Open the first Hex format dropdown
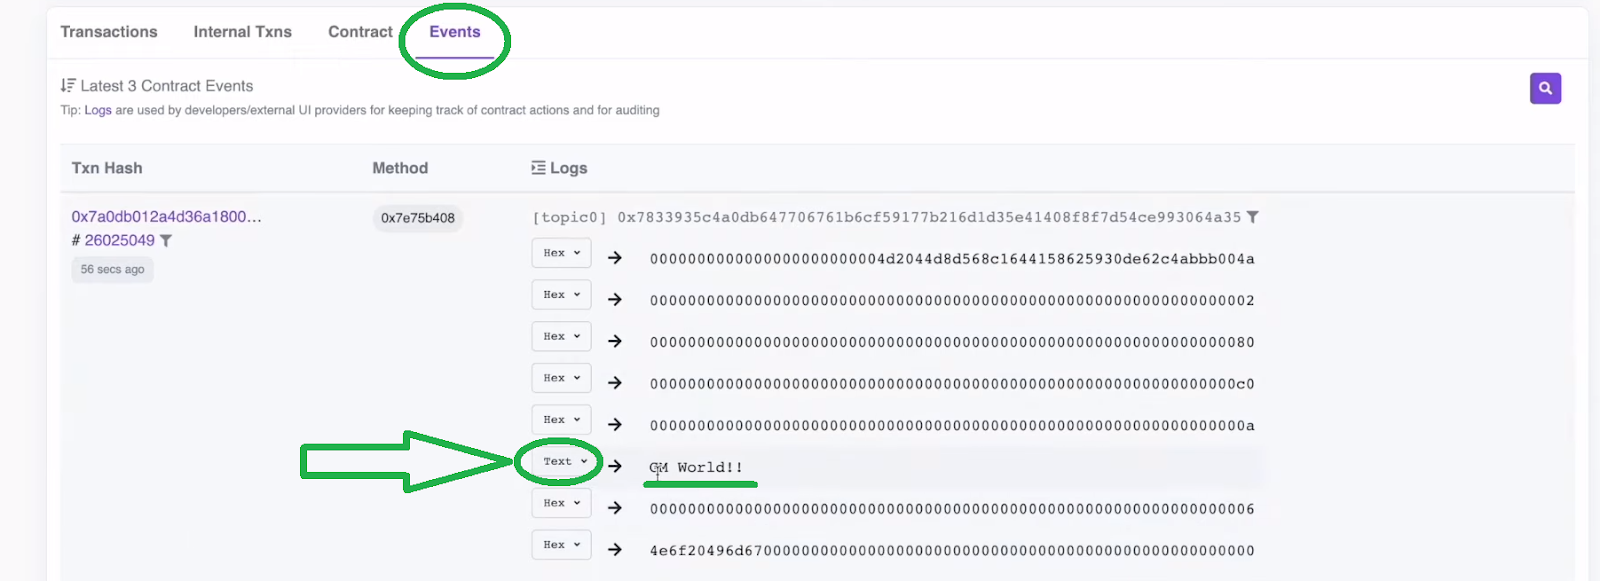1600x581 pixels. [561, 253]
